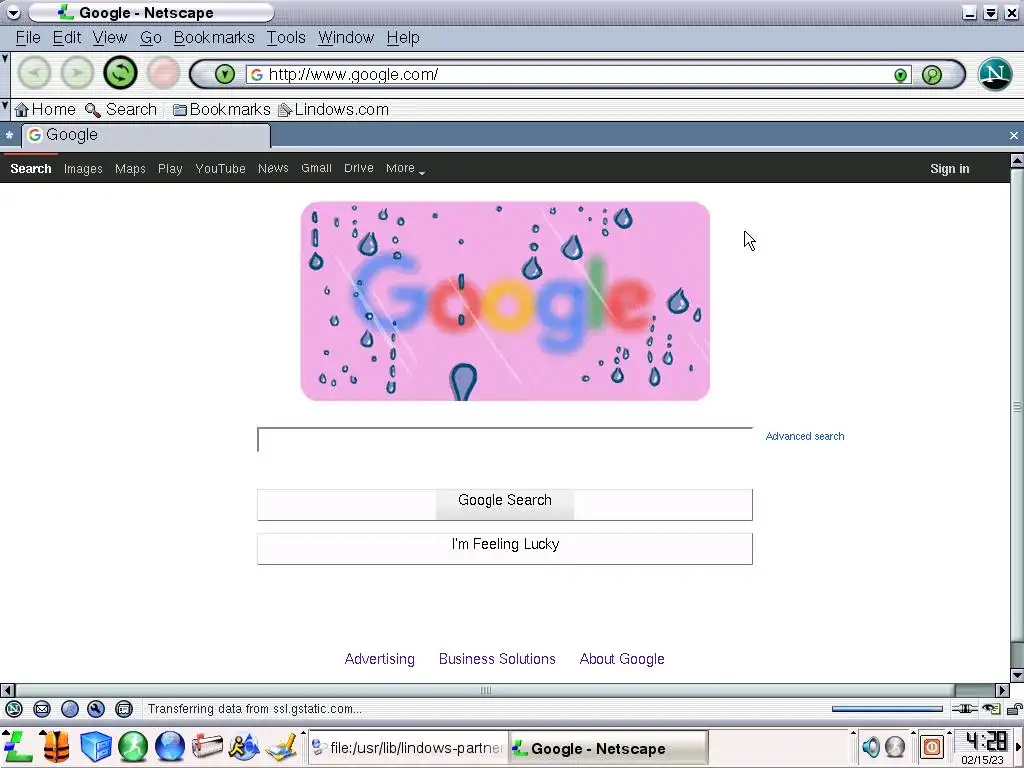Expand the More dropdown in Google bar
The width and height of the screenshot is (1024, 768).
point(405,168)
